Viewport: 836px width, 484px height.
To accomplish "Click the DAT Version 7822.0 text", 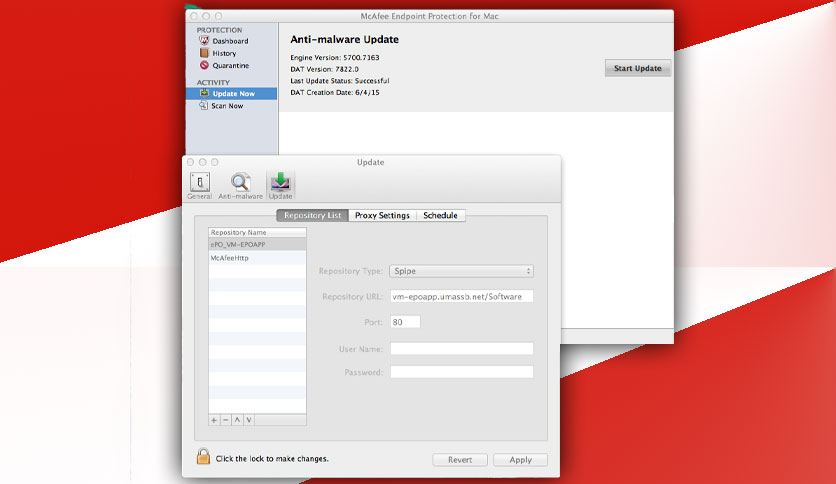I will 324,69.
